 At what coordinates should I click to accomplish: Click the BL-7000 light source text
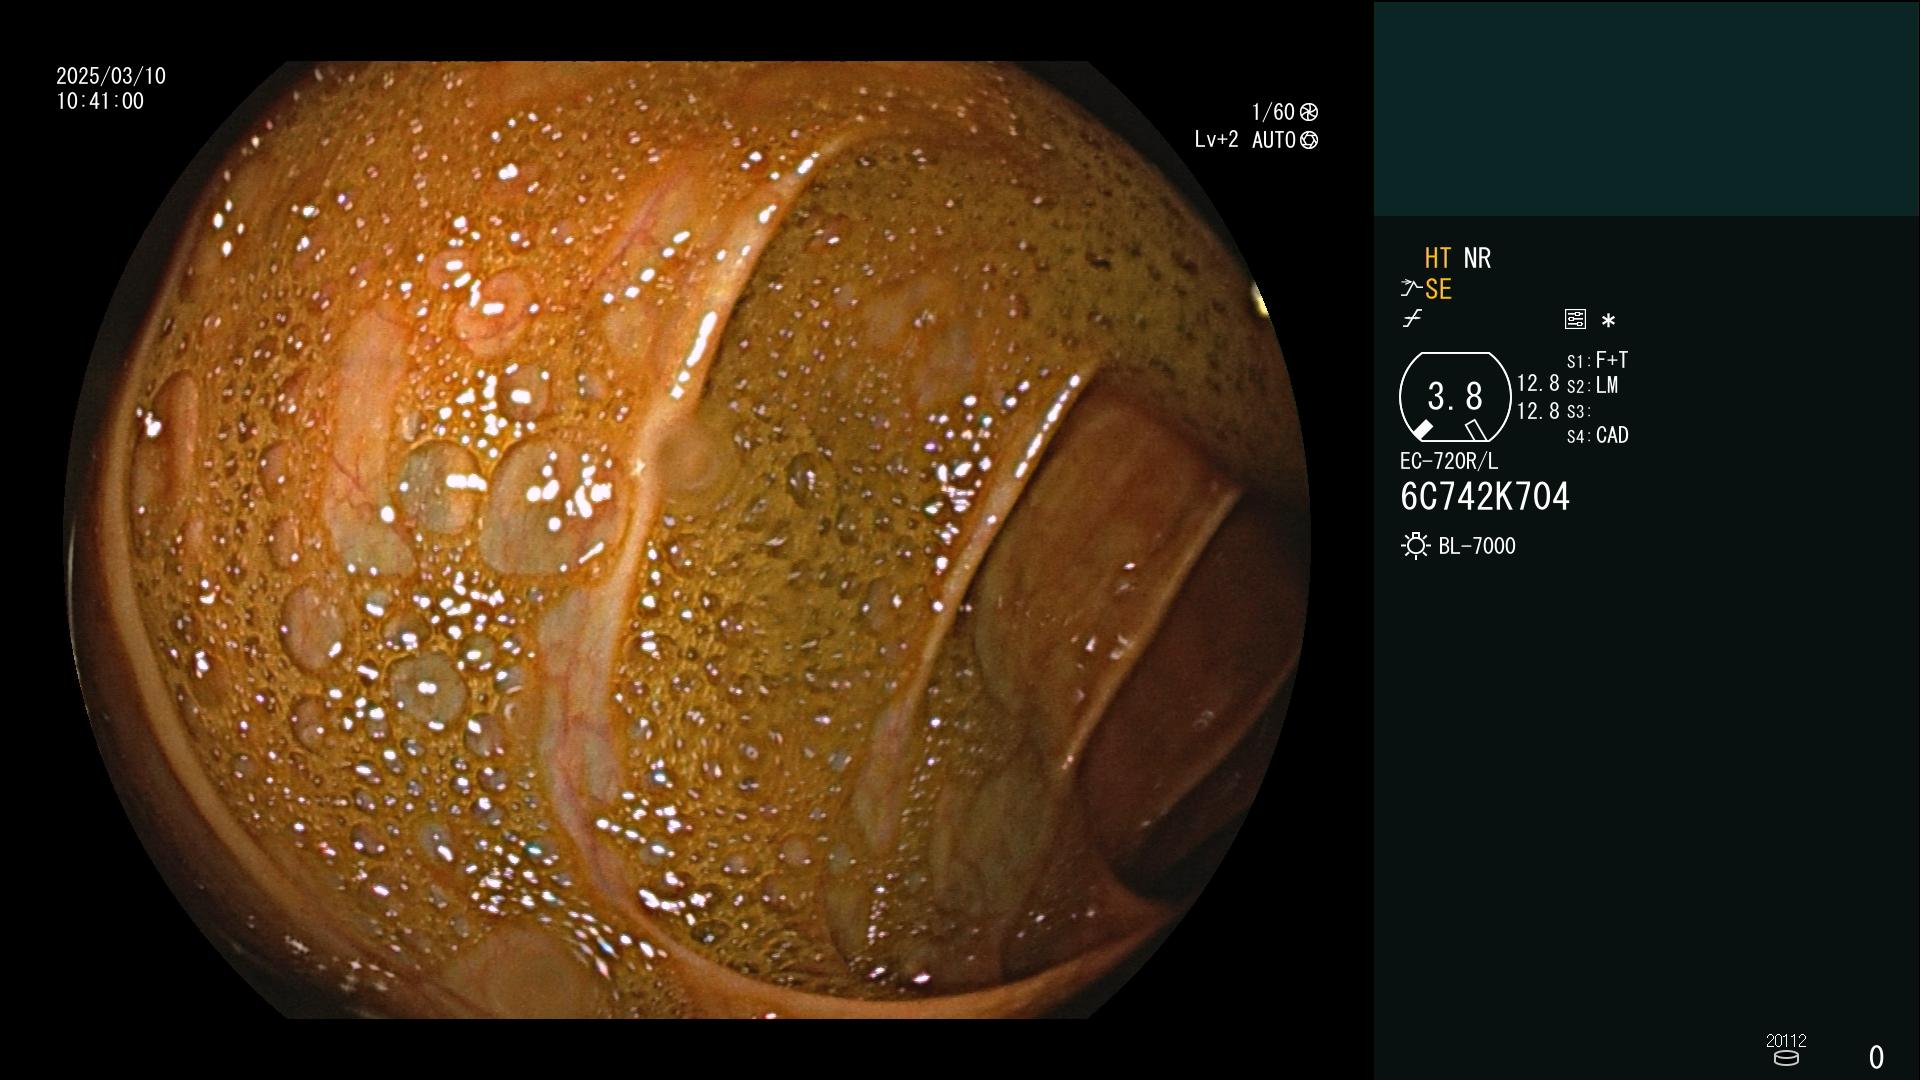tap(1477, 546)
